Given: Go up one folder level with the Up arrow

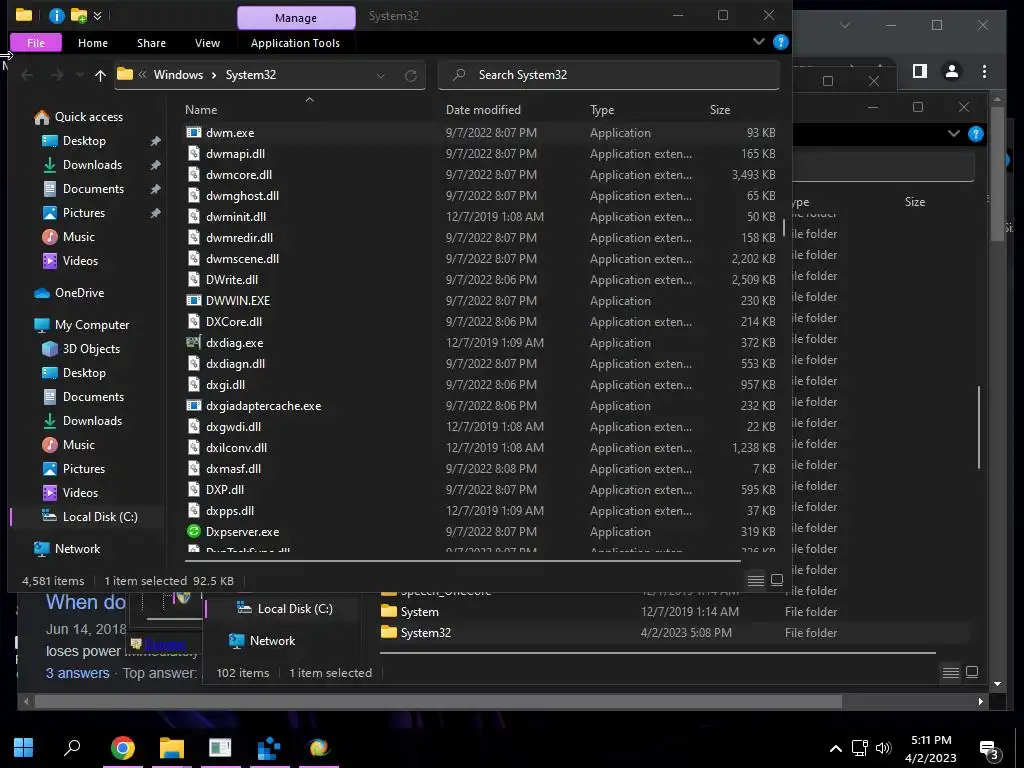Looking at the screenshot, I should (100, 75).
